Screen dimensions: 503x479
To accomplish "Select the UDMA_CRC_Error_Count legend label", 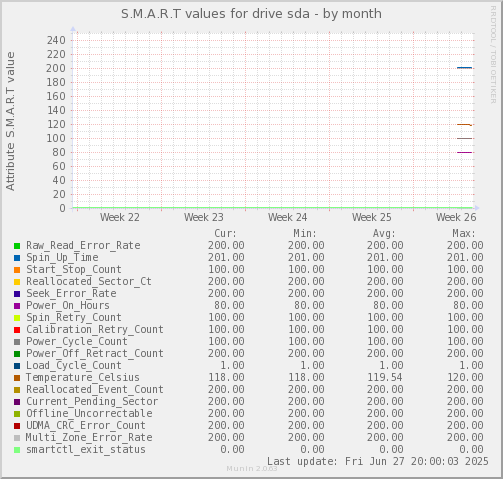I will [x=86, y=426].
